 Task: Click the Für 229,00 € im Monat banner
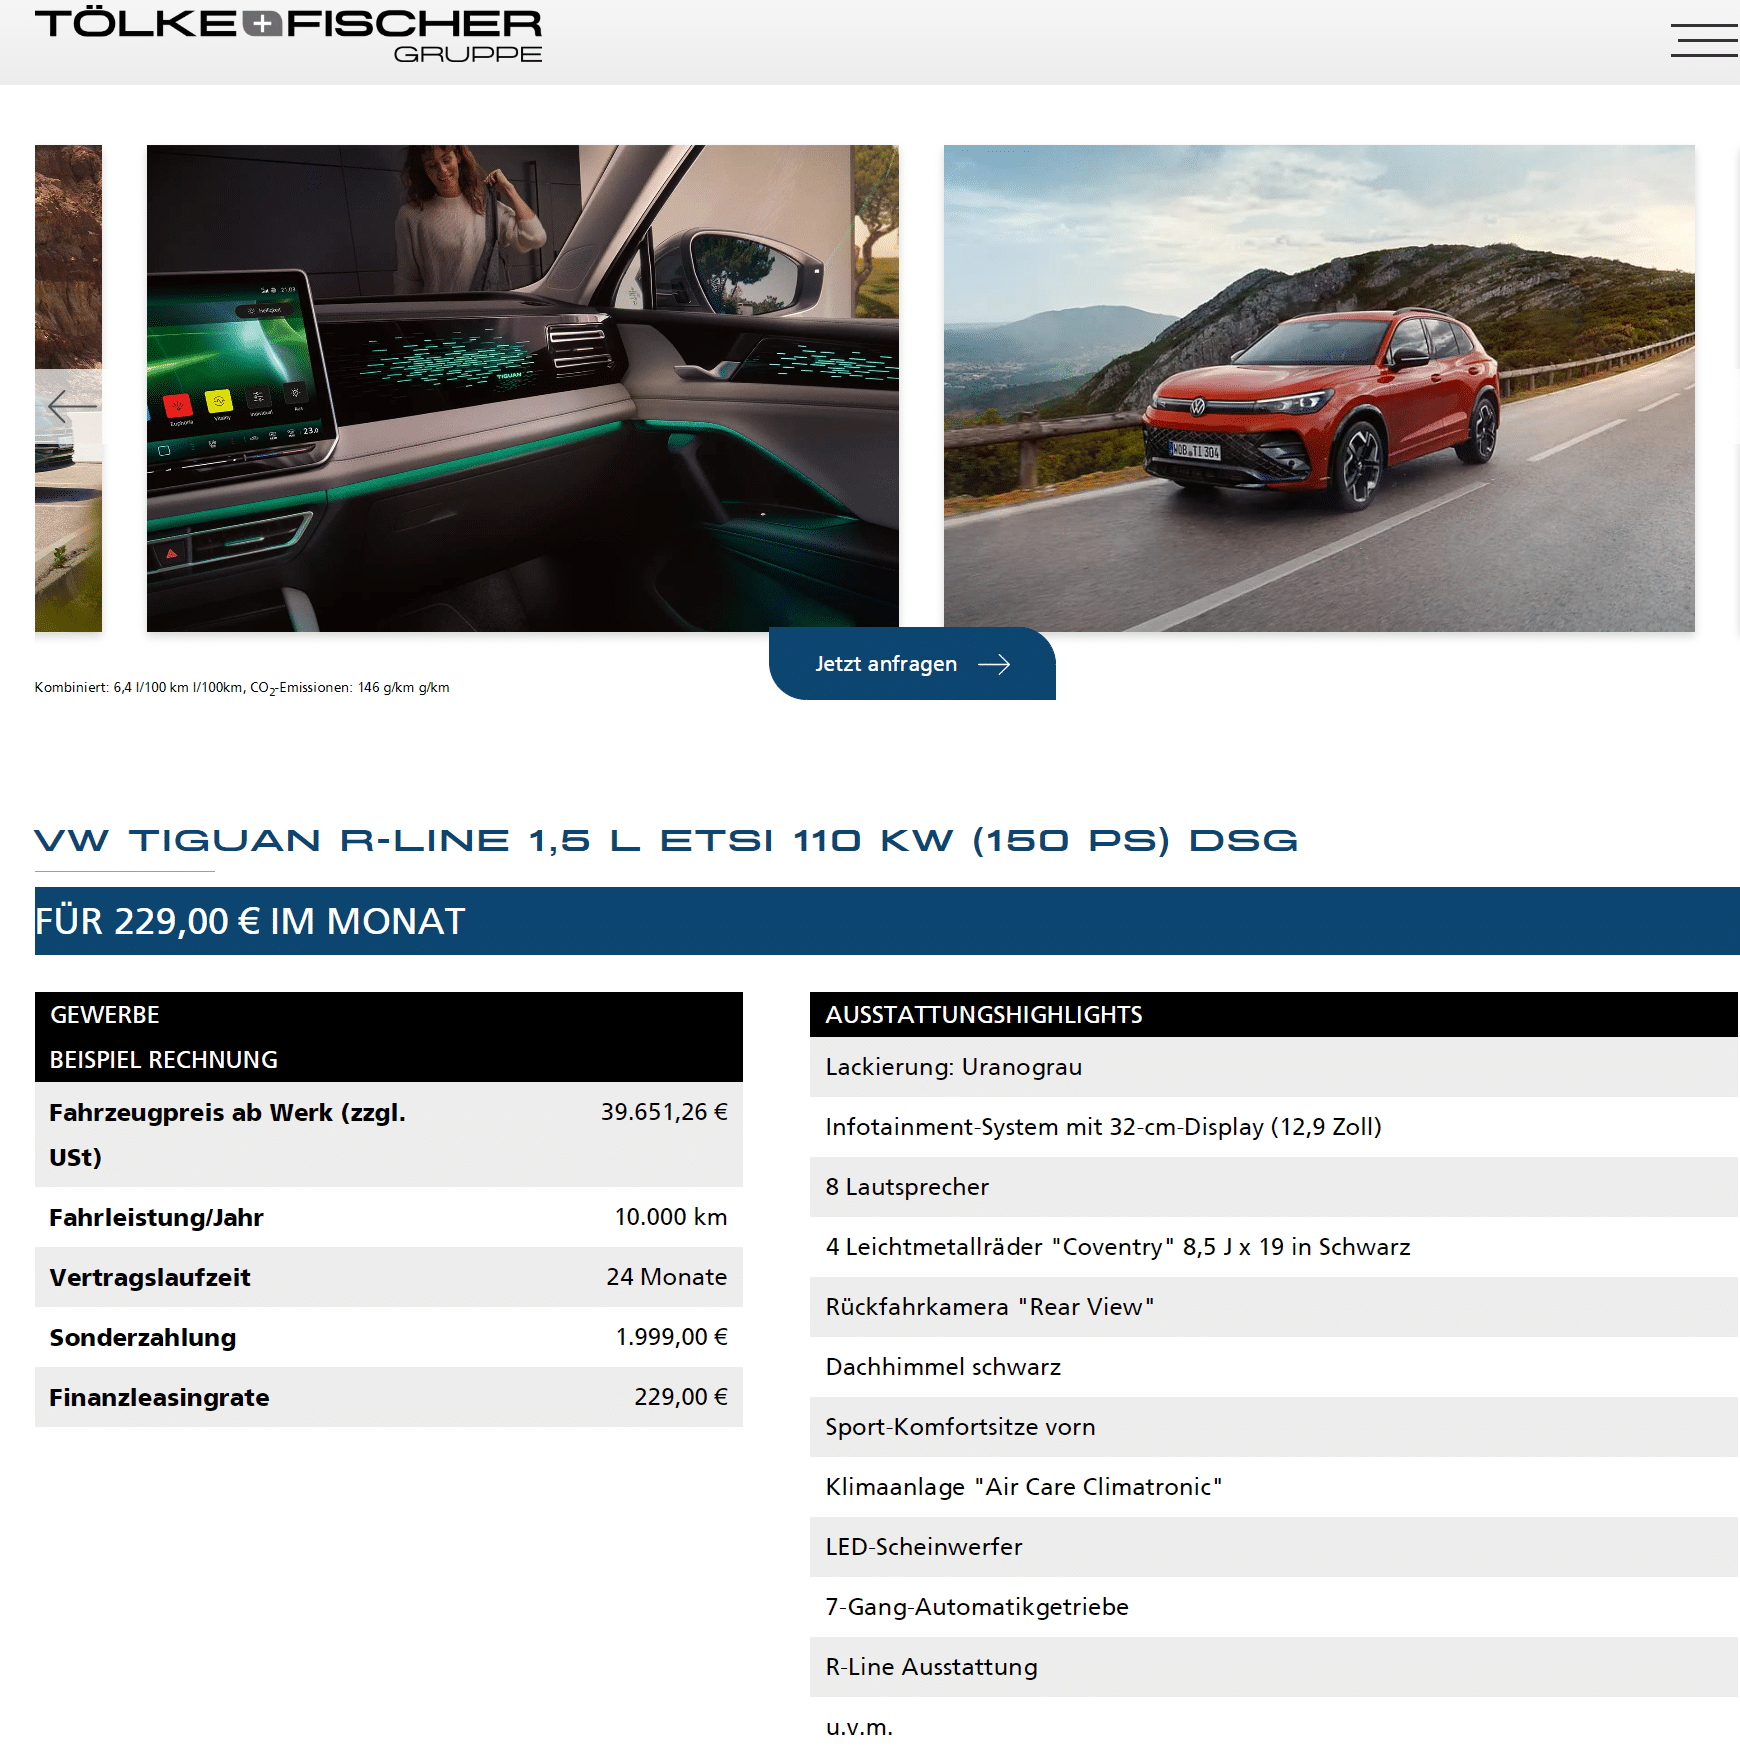887,921
